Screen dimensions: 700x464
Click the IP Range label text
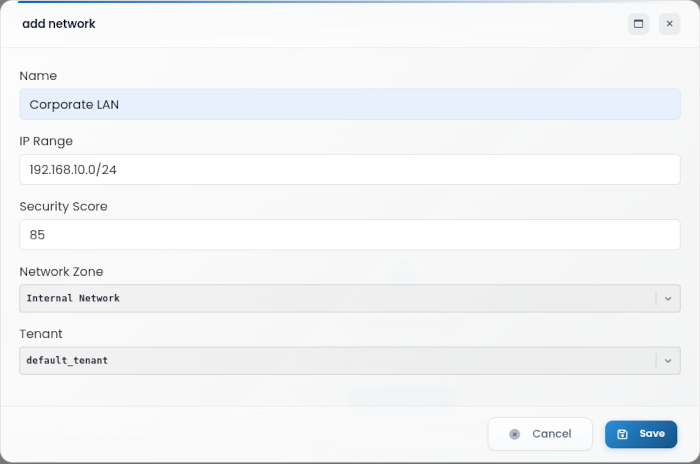(46, 141)
